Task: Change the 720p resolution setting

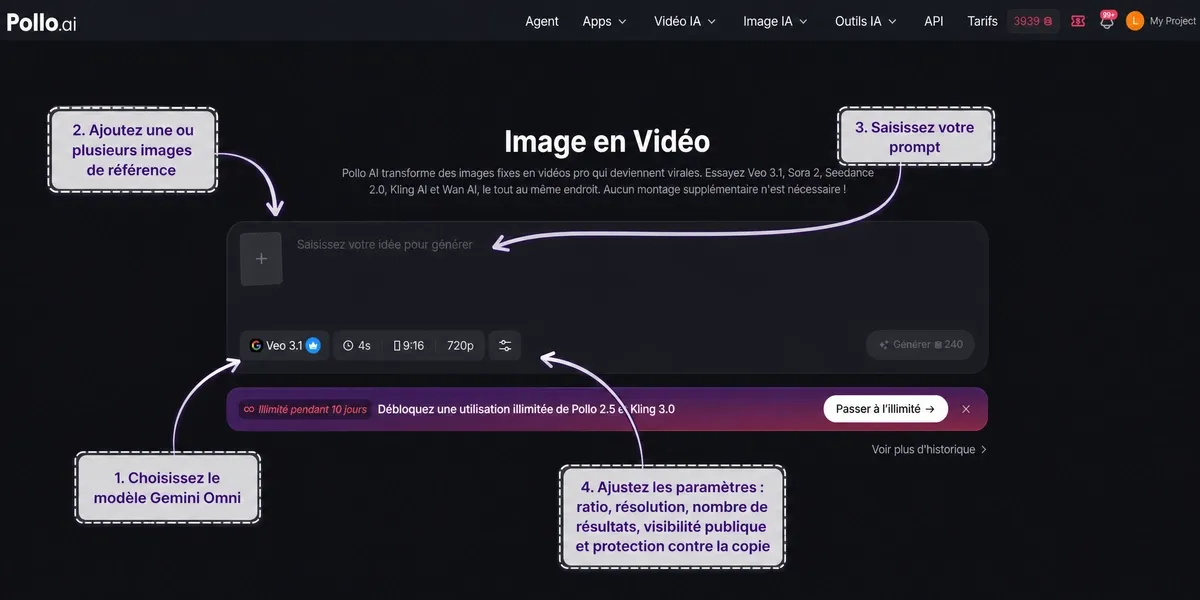Action: point(460,345)
